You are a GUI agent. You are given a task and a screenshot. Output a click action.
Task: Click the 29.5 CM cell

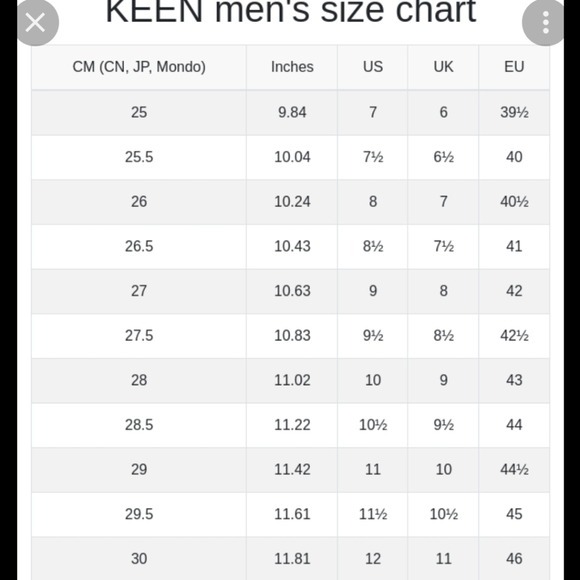pos(139,514)
